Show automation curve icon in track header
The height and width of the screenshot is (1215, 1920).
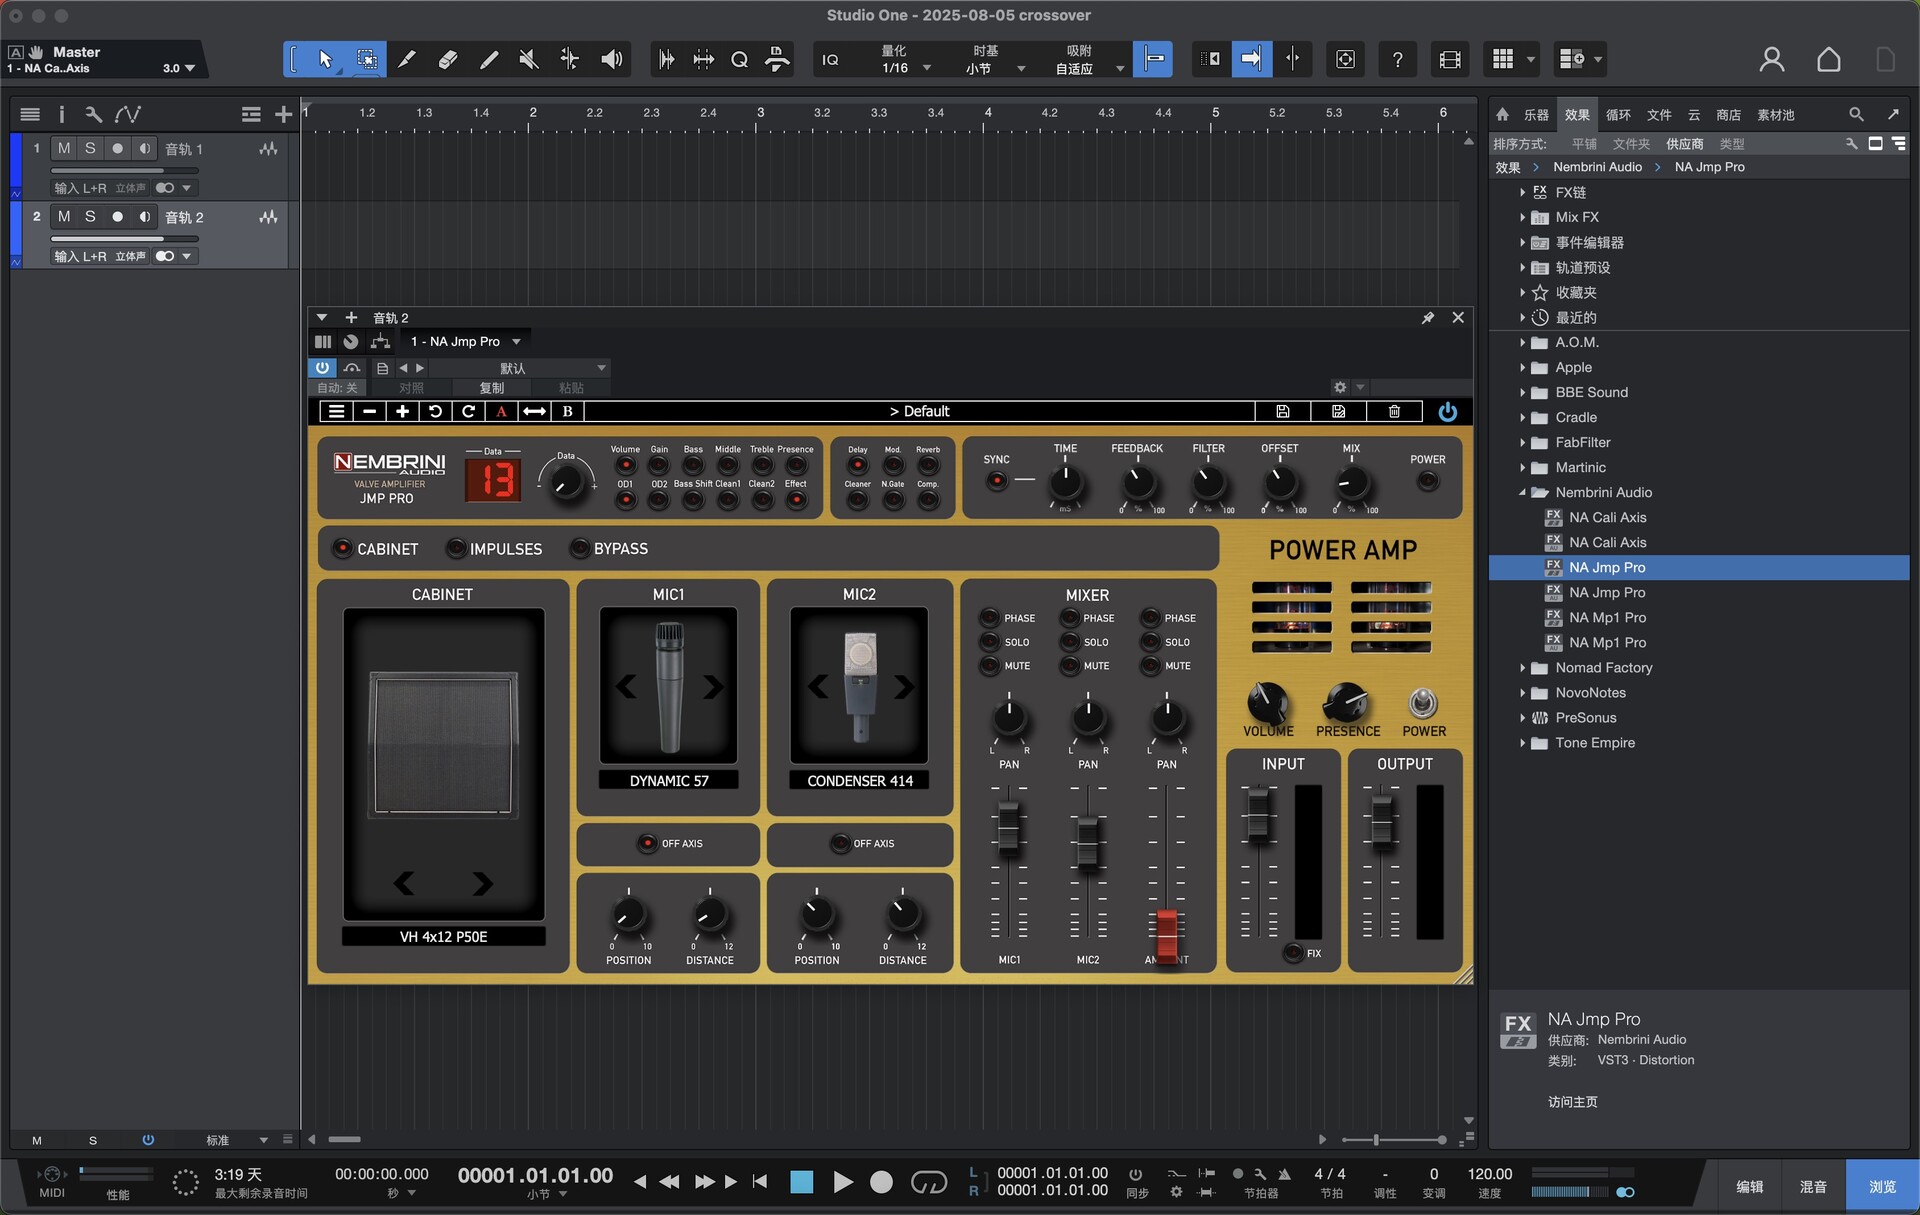pos(127,114)
